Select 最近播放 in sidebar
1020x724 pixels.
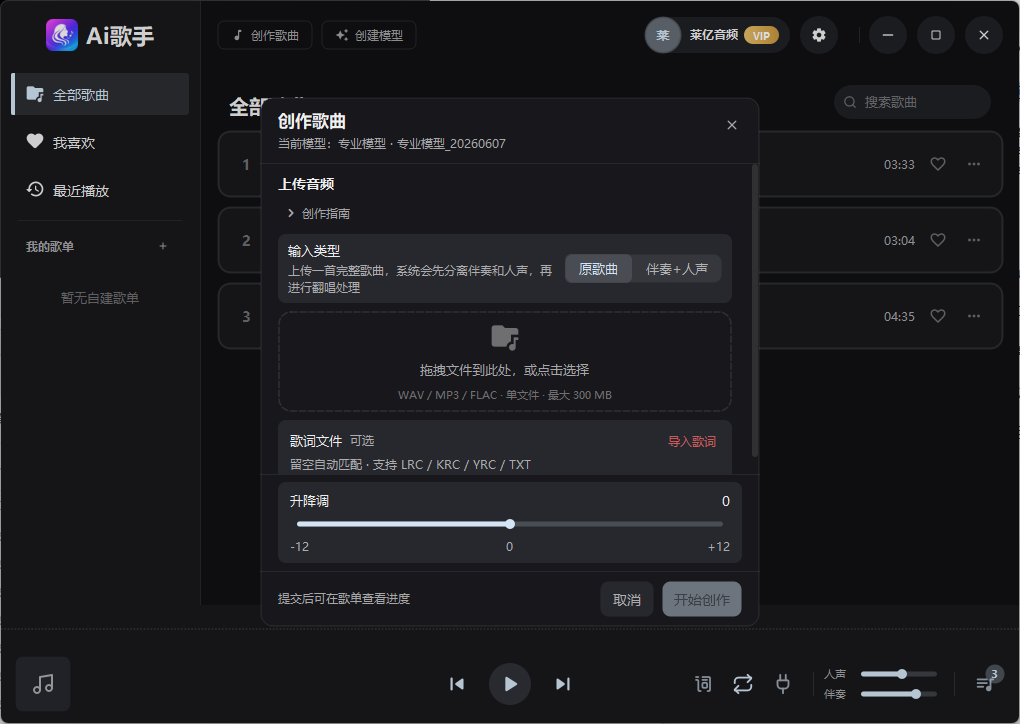[101, 191]
